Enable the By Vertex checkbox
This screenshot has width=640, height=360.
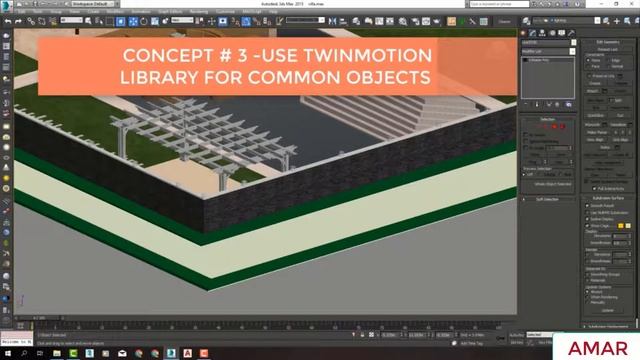pyautogui.click(x=526, y=134)
